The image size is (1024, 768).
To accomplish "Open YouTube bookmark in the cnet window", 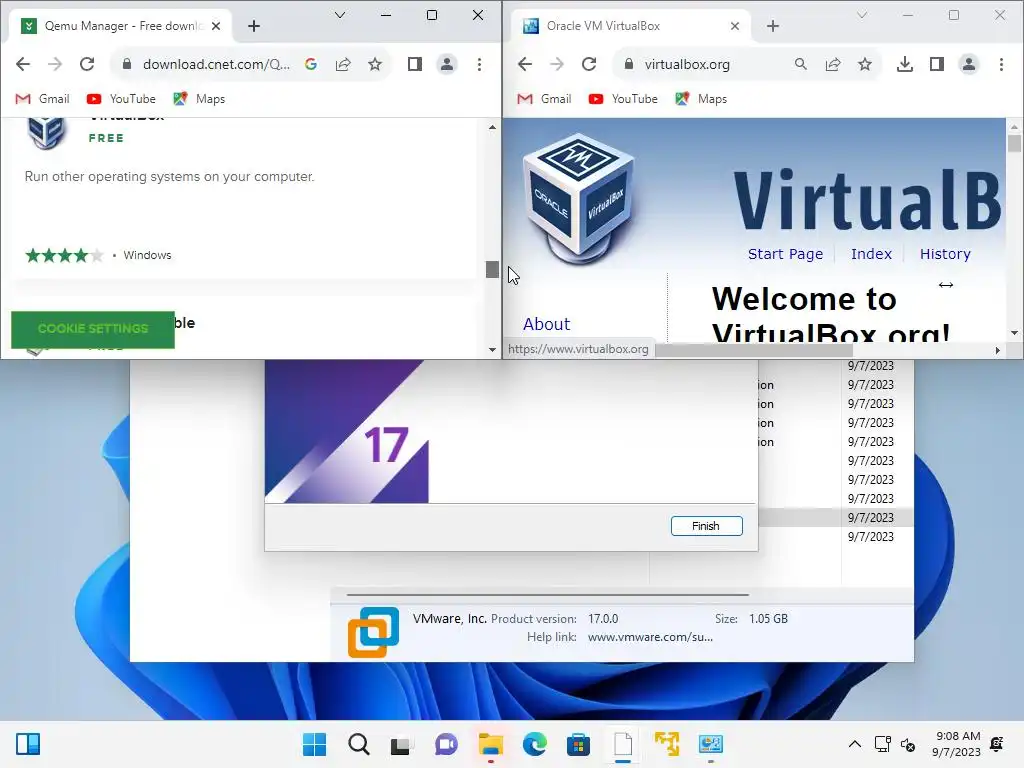I will coord(121,99).
